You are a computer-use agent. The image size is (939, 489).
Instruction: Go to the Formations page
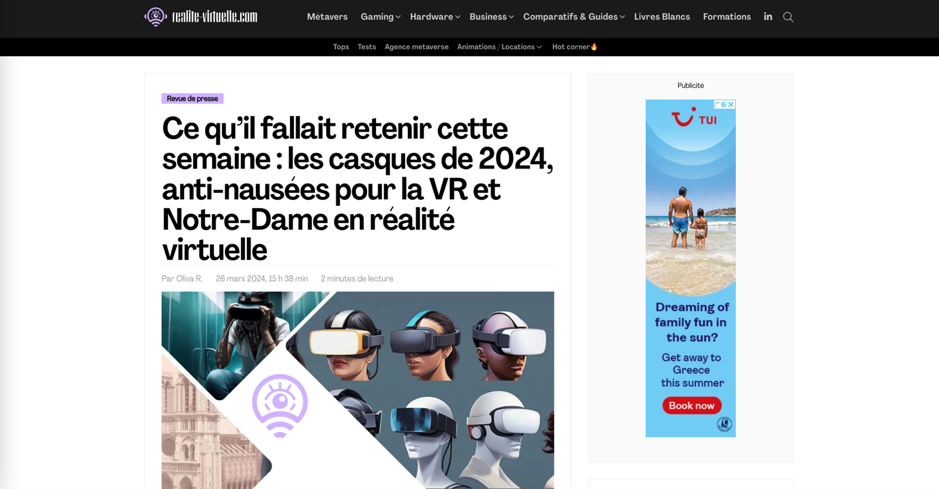(726, 17)
